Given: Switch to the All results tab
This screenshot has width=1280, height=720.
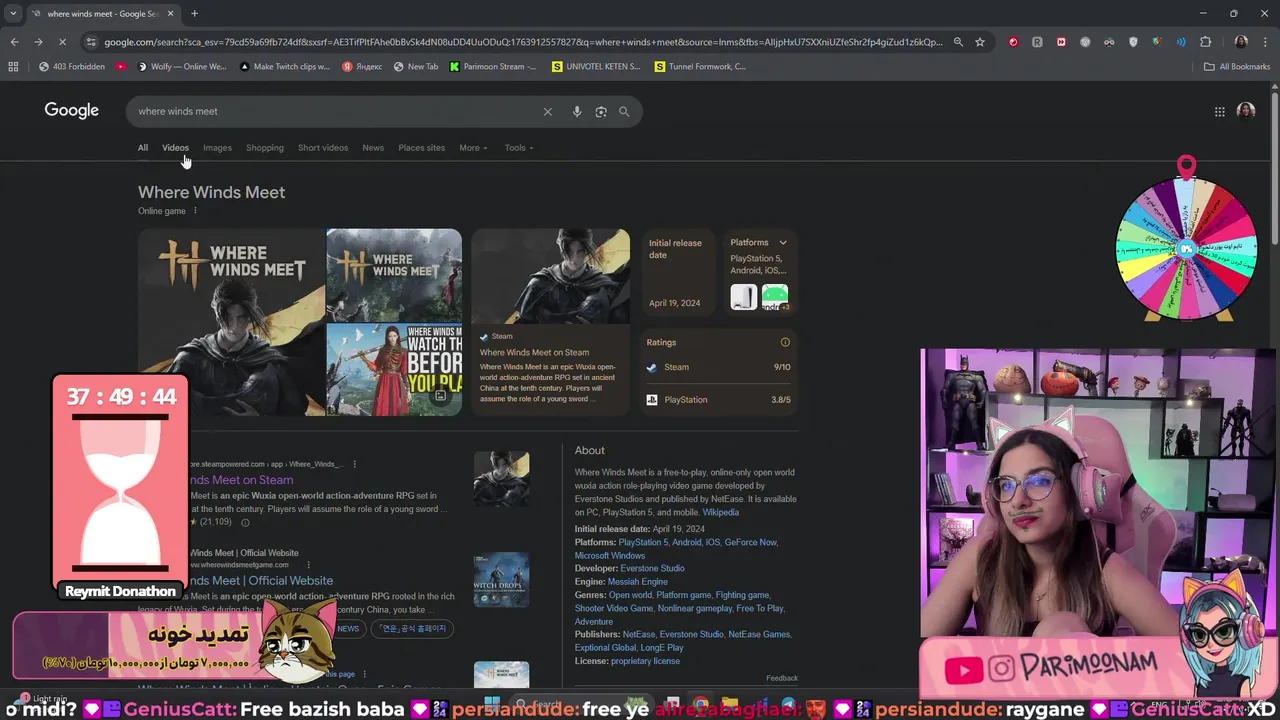Looking at the screenshot, I should point(143,148).
